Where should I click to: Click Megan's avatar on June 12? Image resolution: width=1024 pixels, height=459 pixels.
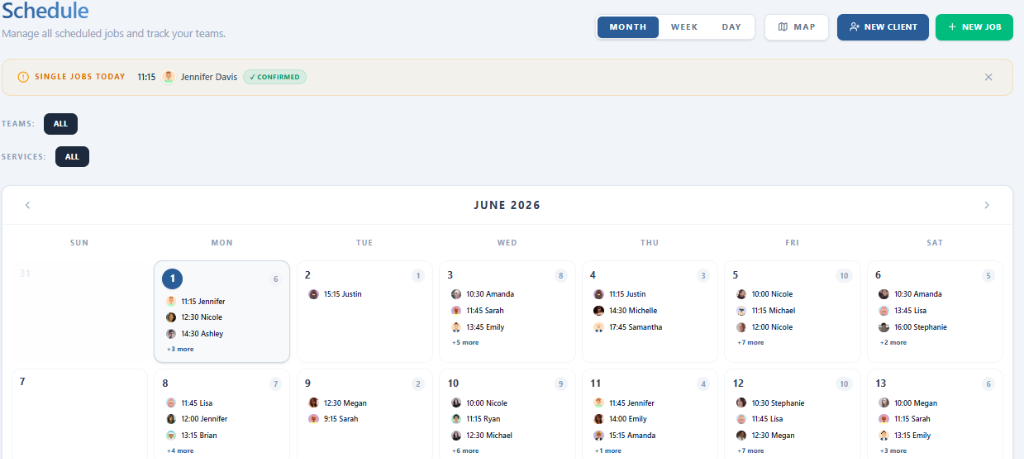741,435
